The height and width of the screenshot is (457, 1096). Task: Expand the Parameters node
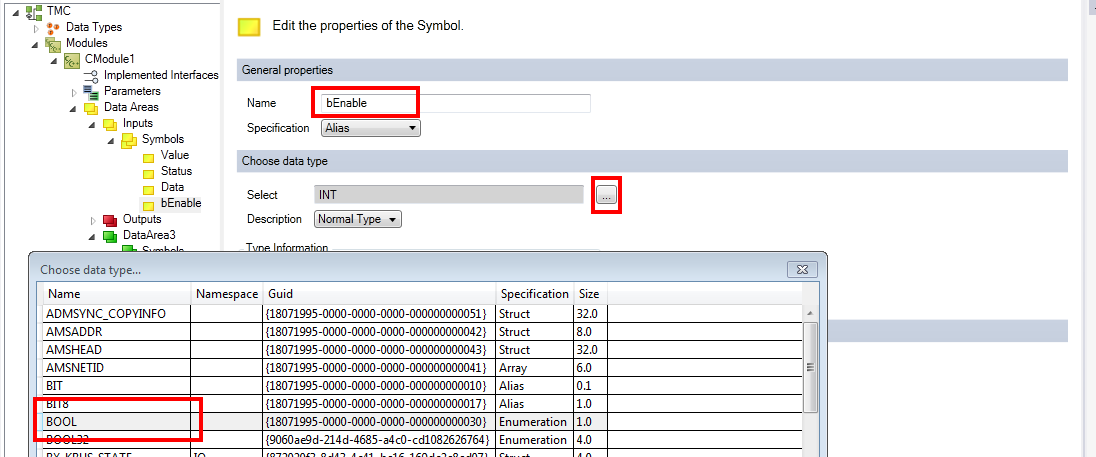(74, 92)
